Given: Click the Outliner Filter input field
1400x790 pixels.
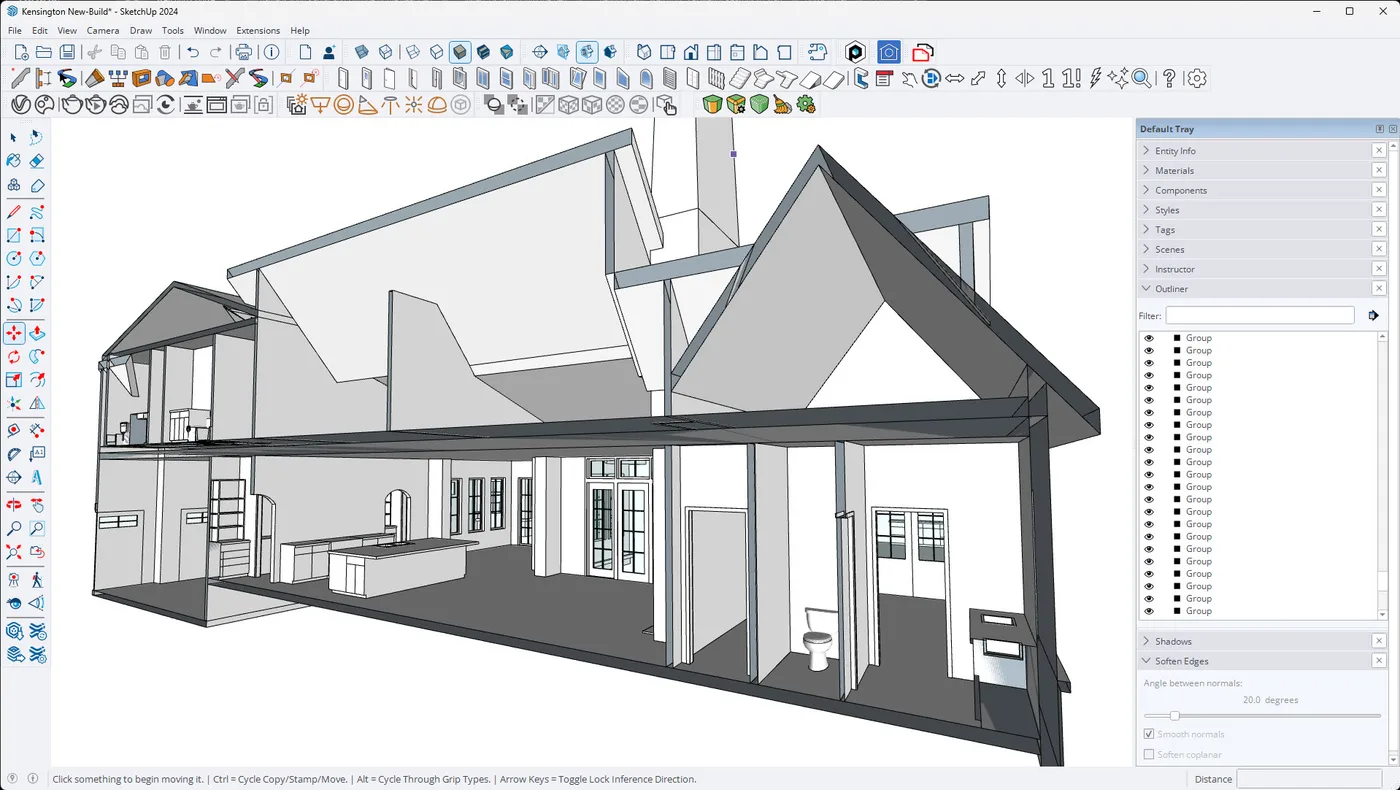Looking at the screenshot, I should [x=1258, y=315].
